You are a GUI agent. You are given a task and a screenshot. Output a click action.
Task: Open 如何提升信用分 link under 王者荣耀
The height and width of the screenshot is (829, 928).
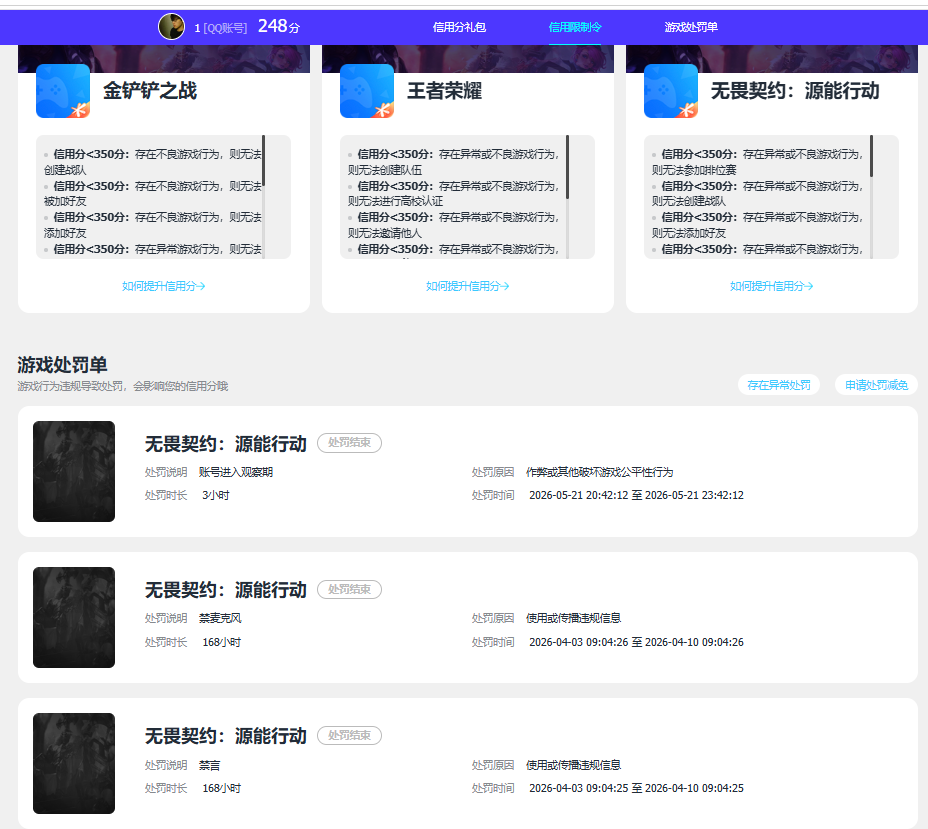click(468, 286)
